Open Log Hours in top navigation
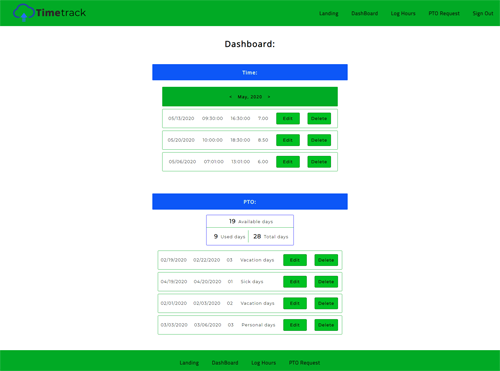The height and width of the screenshot is (371, 500). [x=403, y=13]
